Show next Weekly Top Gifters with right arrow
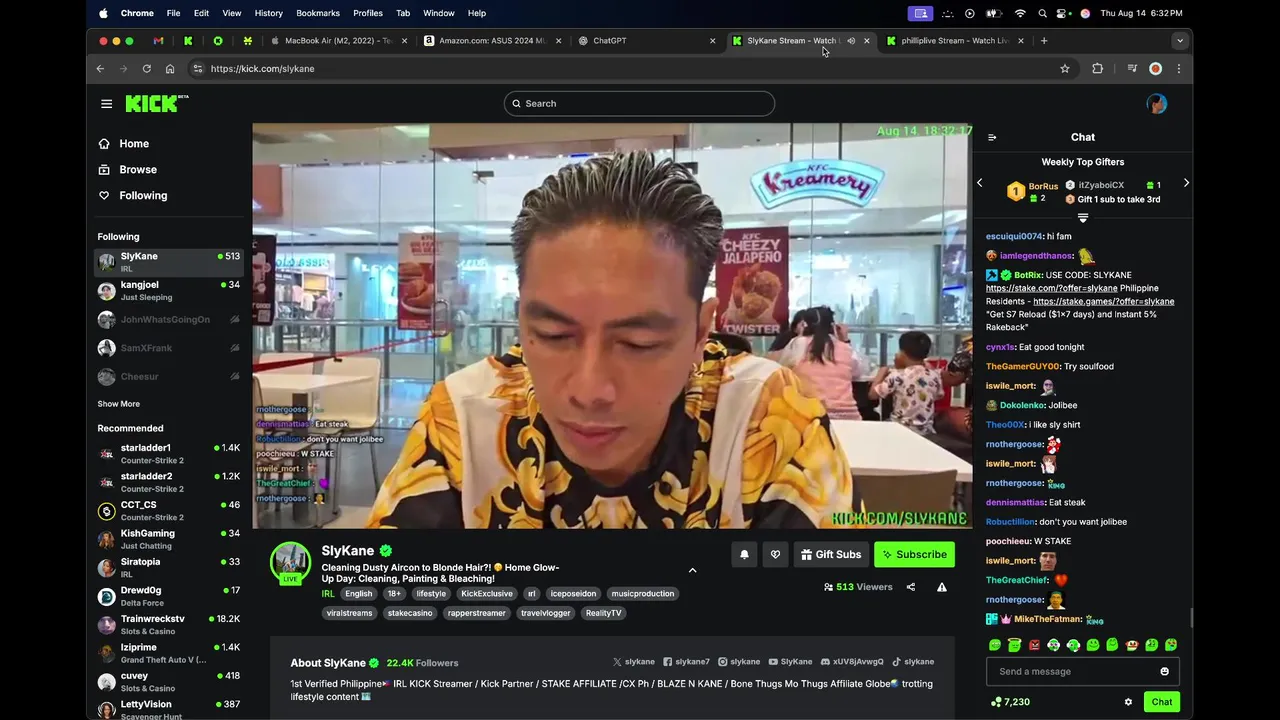Screen dimensions: 1280x720 coord(1186,183)
